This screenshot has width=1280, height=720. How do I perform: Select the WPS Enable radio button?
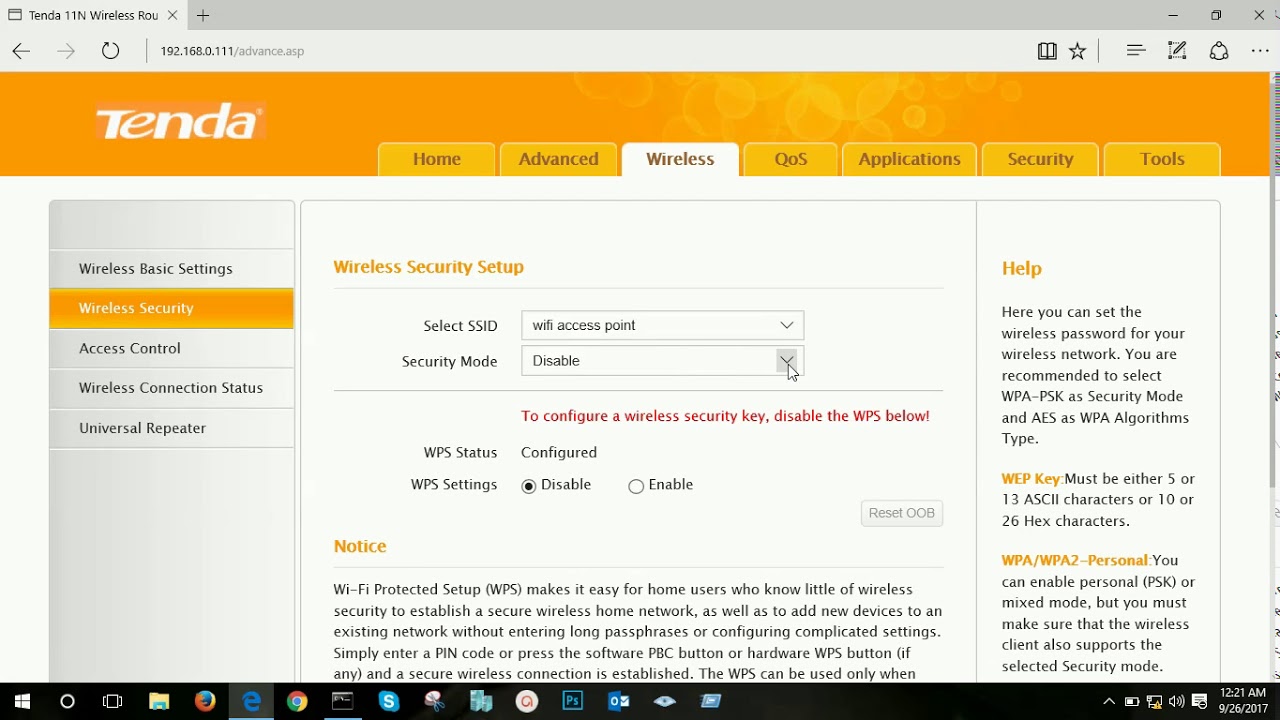(x=636, y=486)
